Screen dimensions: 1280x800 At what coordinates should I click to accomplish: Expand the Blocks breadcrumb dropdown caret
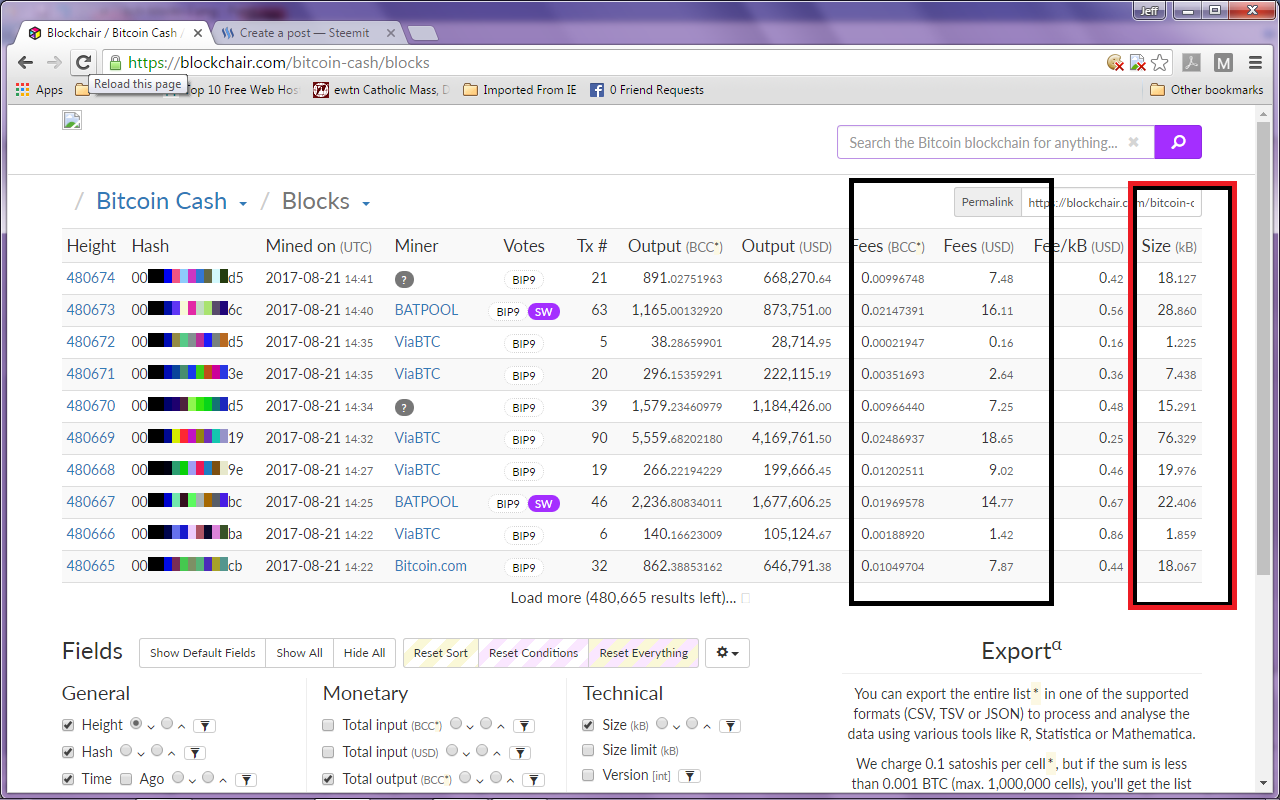(365, 204)
